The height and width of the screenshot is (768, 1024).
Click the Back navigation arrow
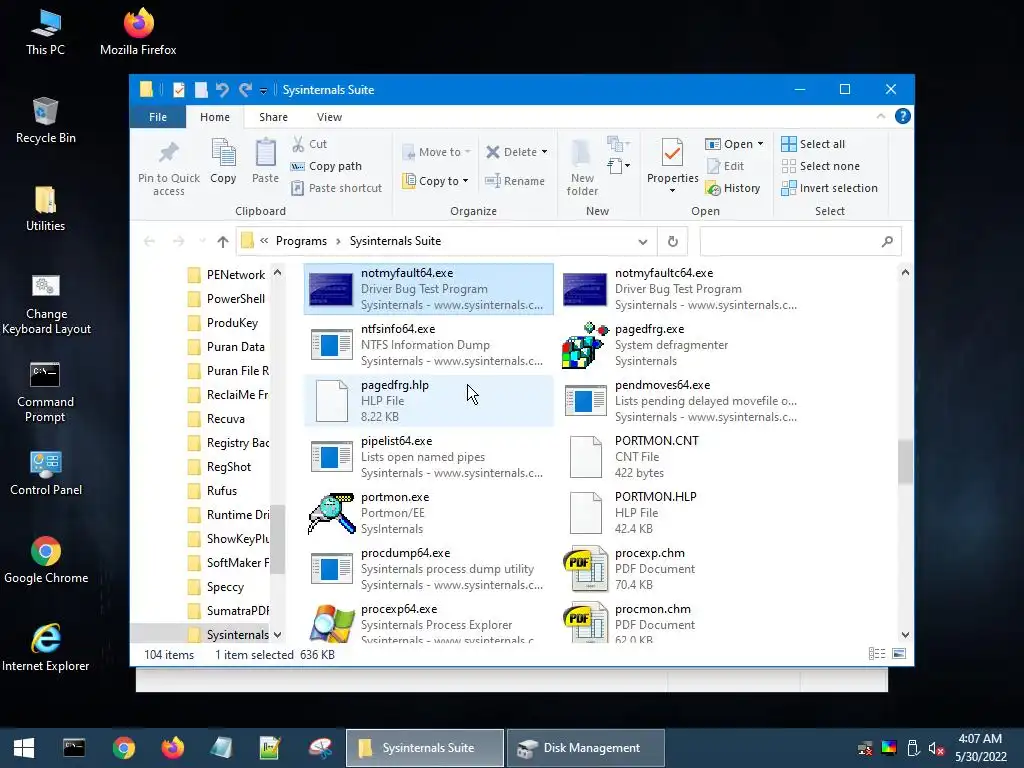point(150,242)
